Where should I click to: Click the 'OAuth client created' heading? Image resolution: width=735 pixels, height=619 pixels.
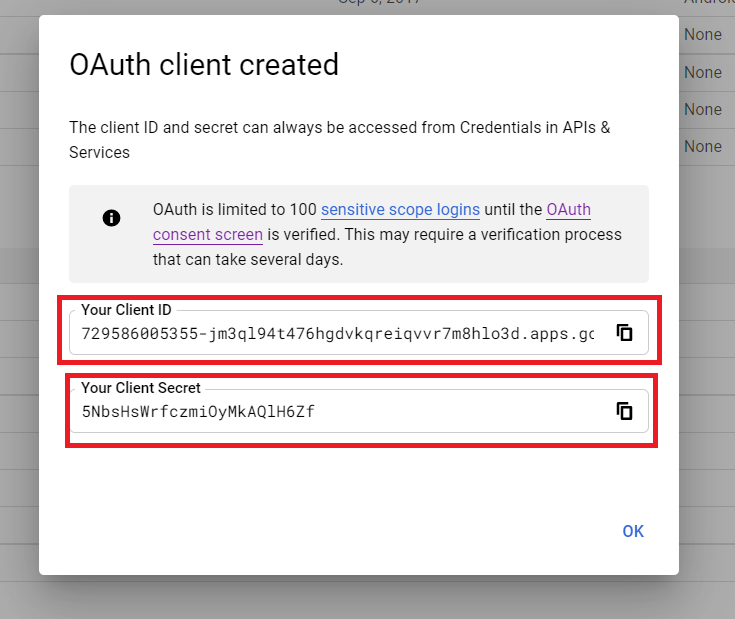click(204, 64)
